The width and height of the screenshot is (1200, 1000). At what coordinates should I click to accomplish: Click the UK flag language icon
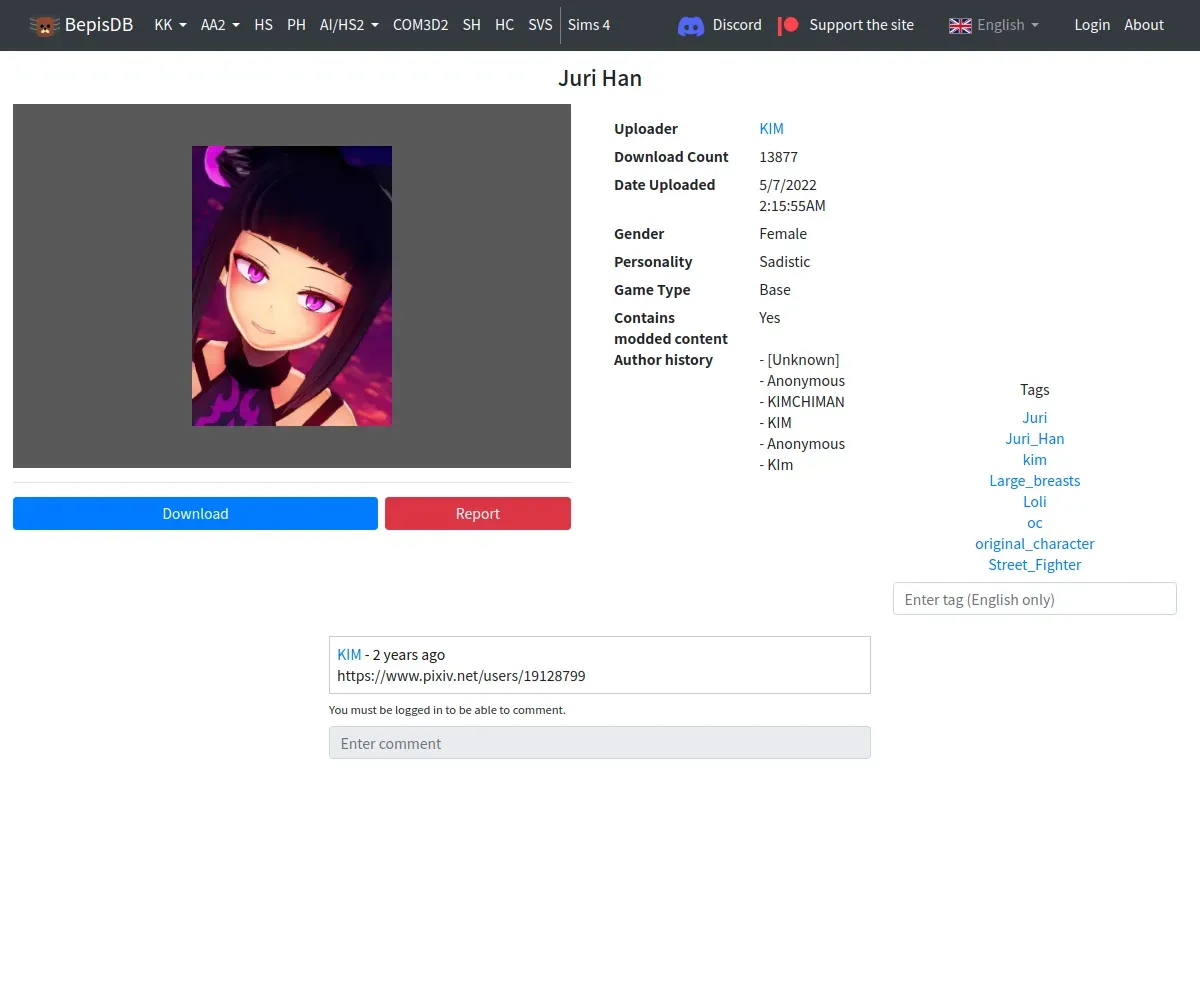coord(960,25)
